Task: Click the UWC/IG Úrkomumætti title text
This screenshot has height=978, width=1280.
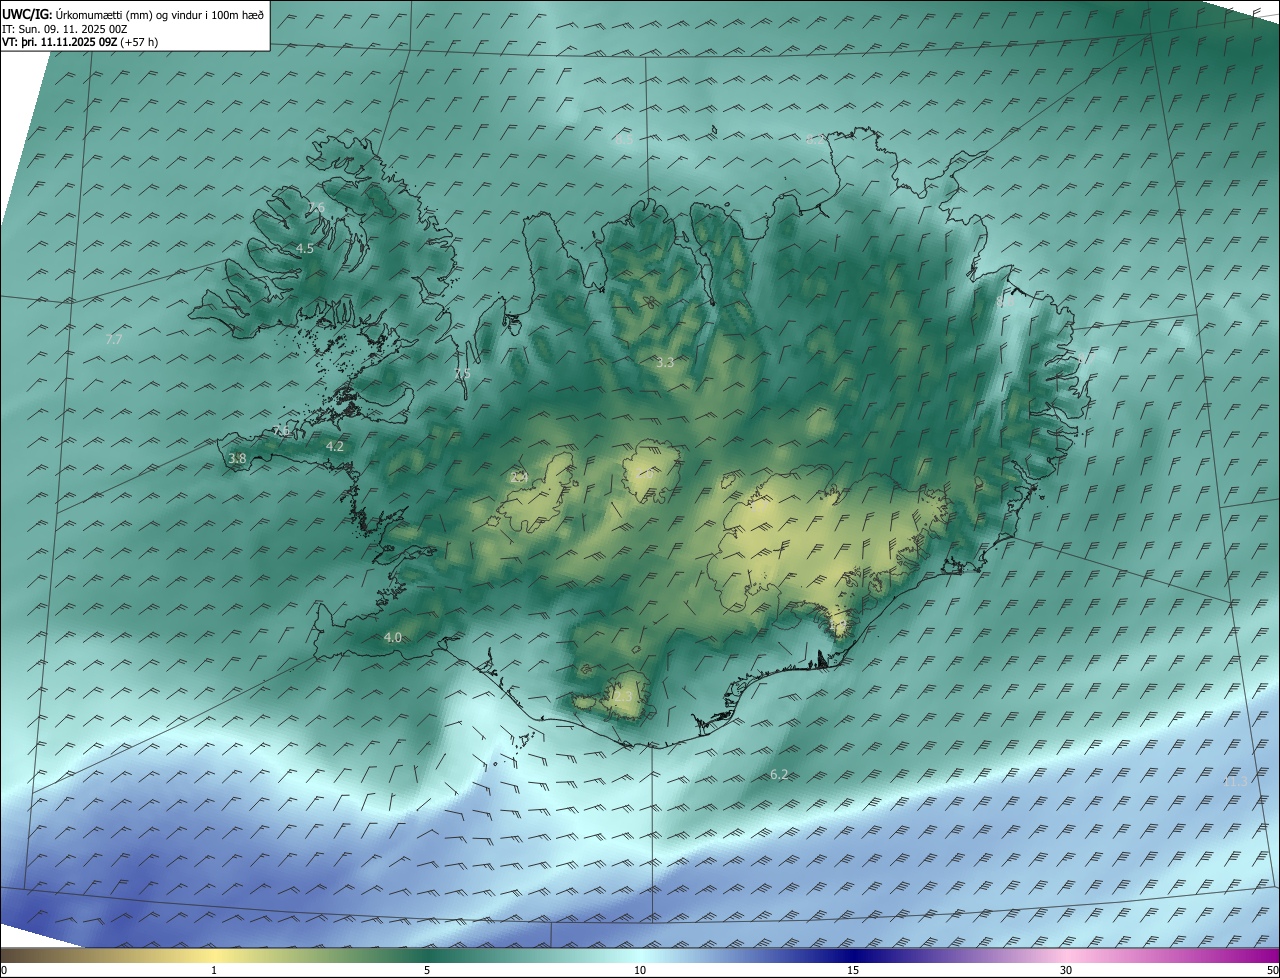Action: 131,14
